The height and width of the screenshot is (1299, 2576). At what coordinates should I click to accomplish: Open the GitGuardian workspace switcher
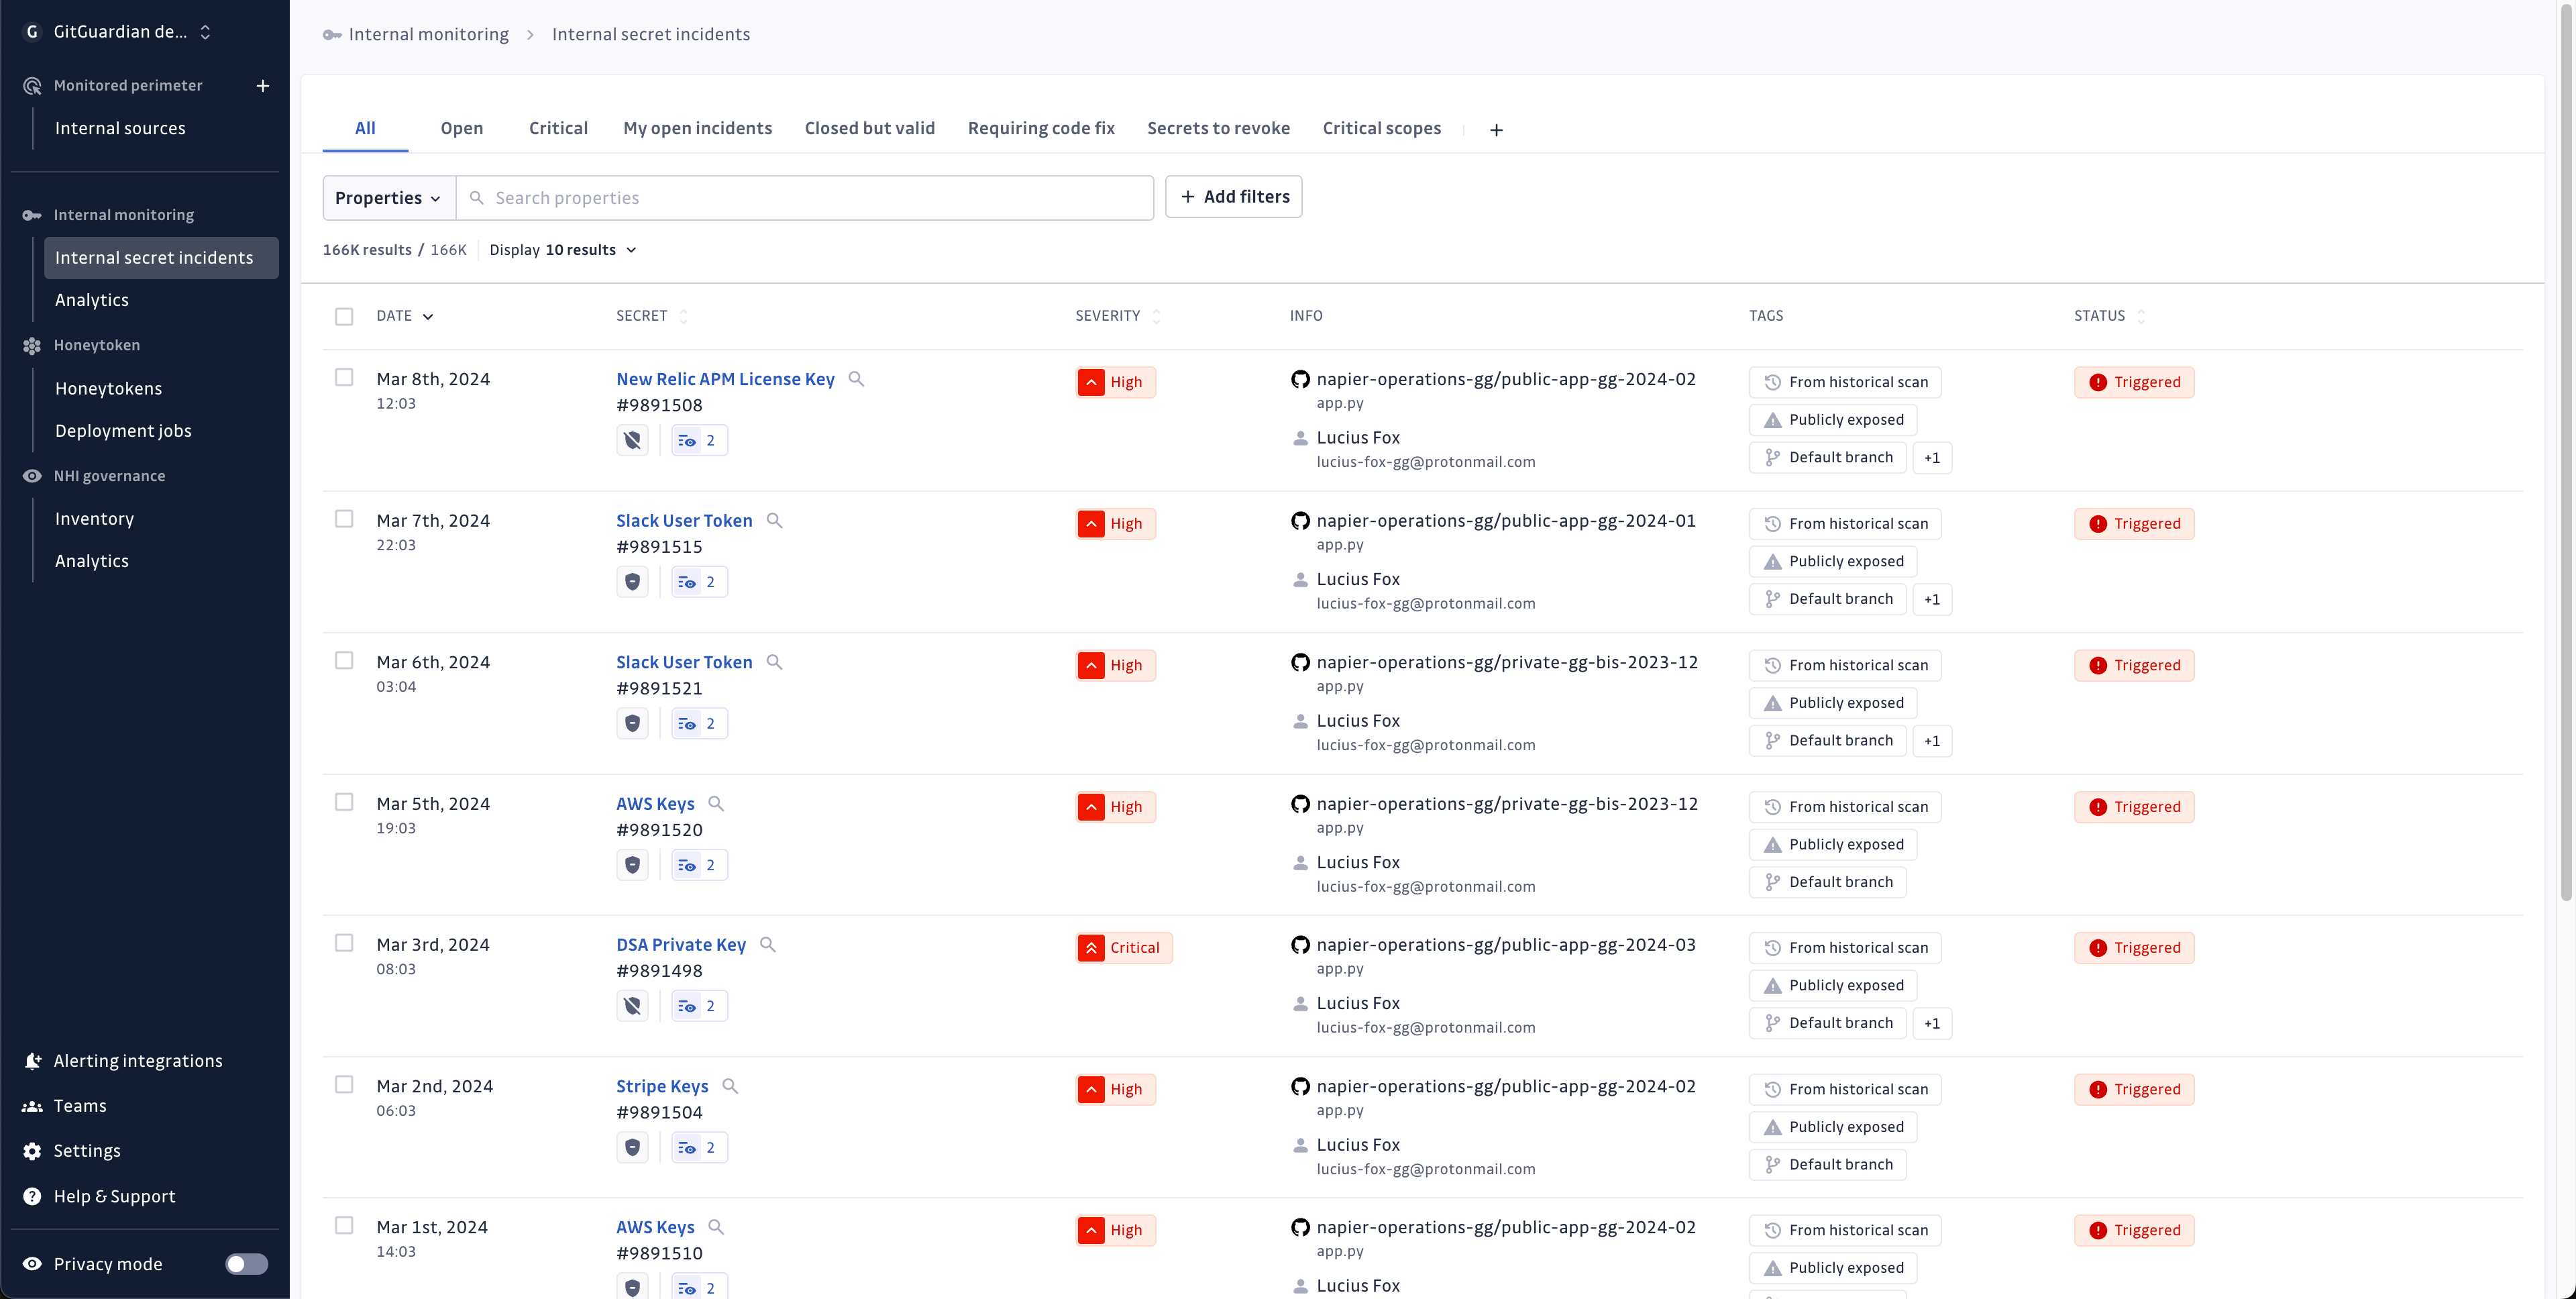[118, 32]
